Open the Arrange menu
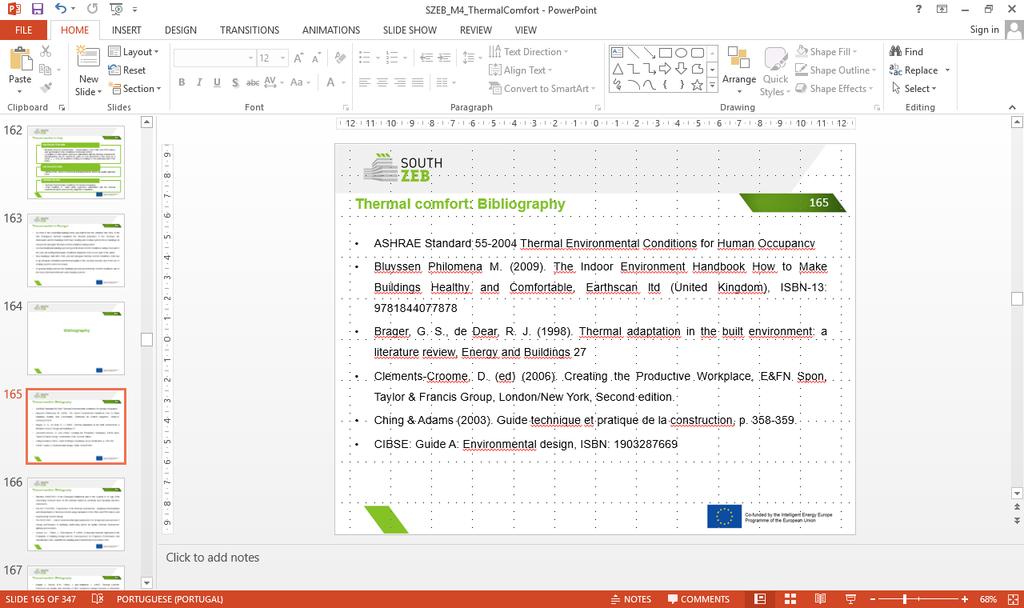 739,71
